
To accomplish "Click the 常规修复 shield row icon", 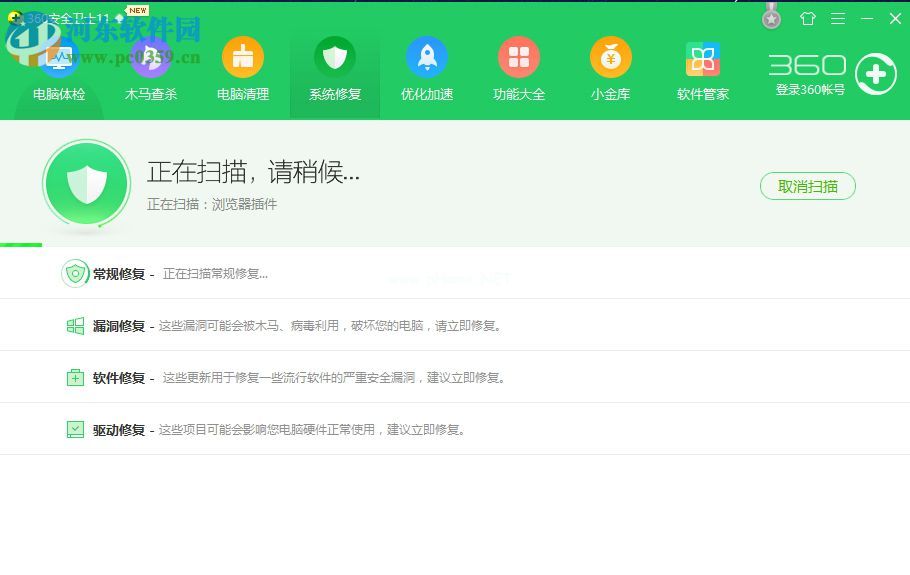I will point(75,273).
